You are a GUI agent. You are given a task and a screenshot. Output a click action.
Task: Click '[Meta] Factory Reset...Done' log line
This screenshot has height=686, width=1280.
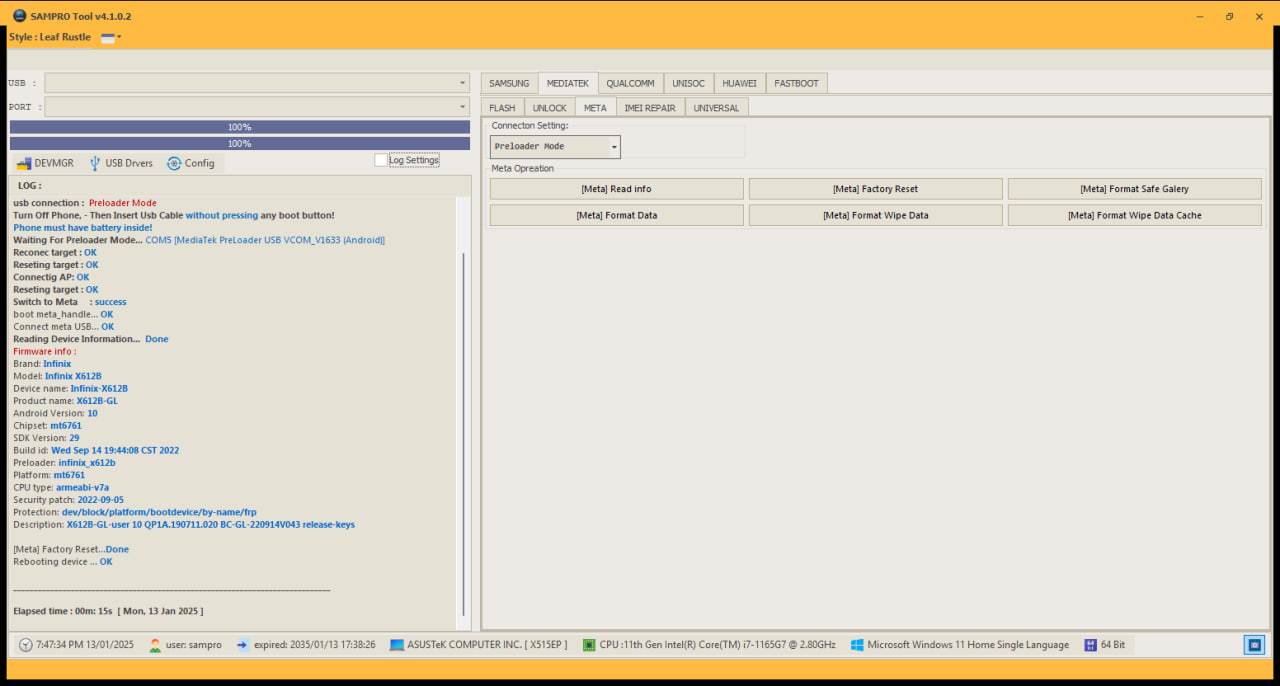coord(71,549)
